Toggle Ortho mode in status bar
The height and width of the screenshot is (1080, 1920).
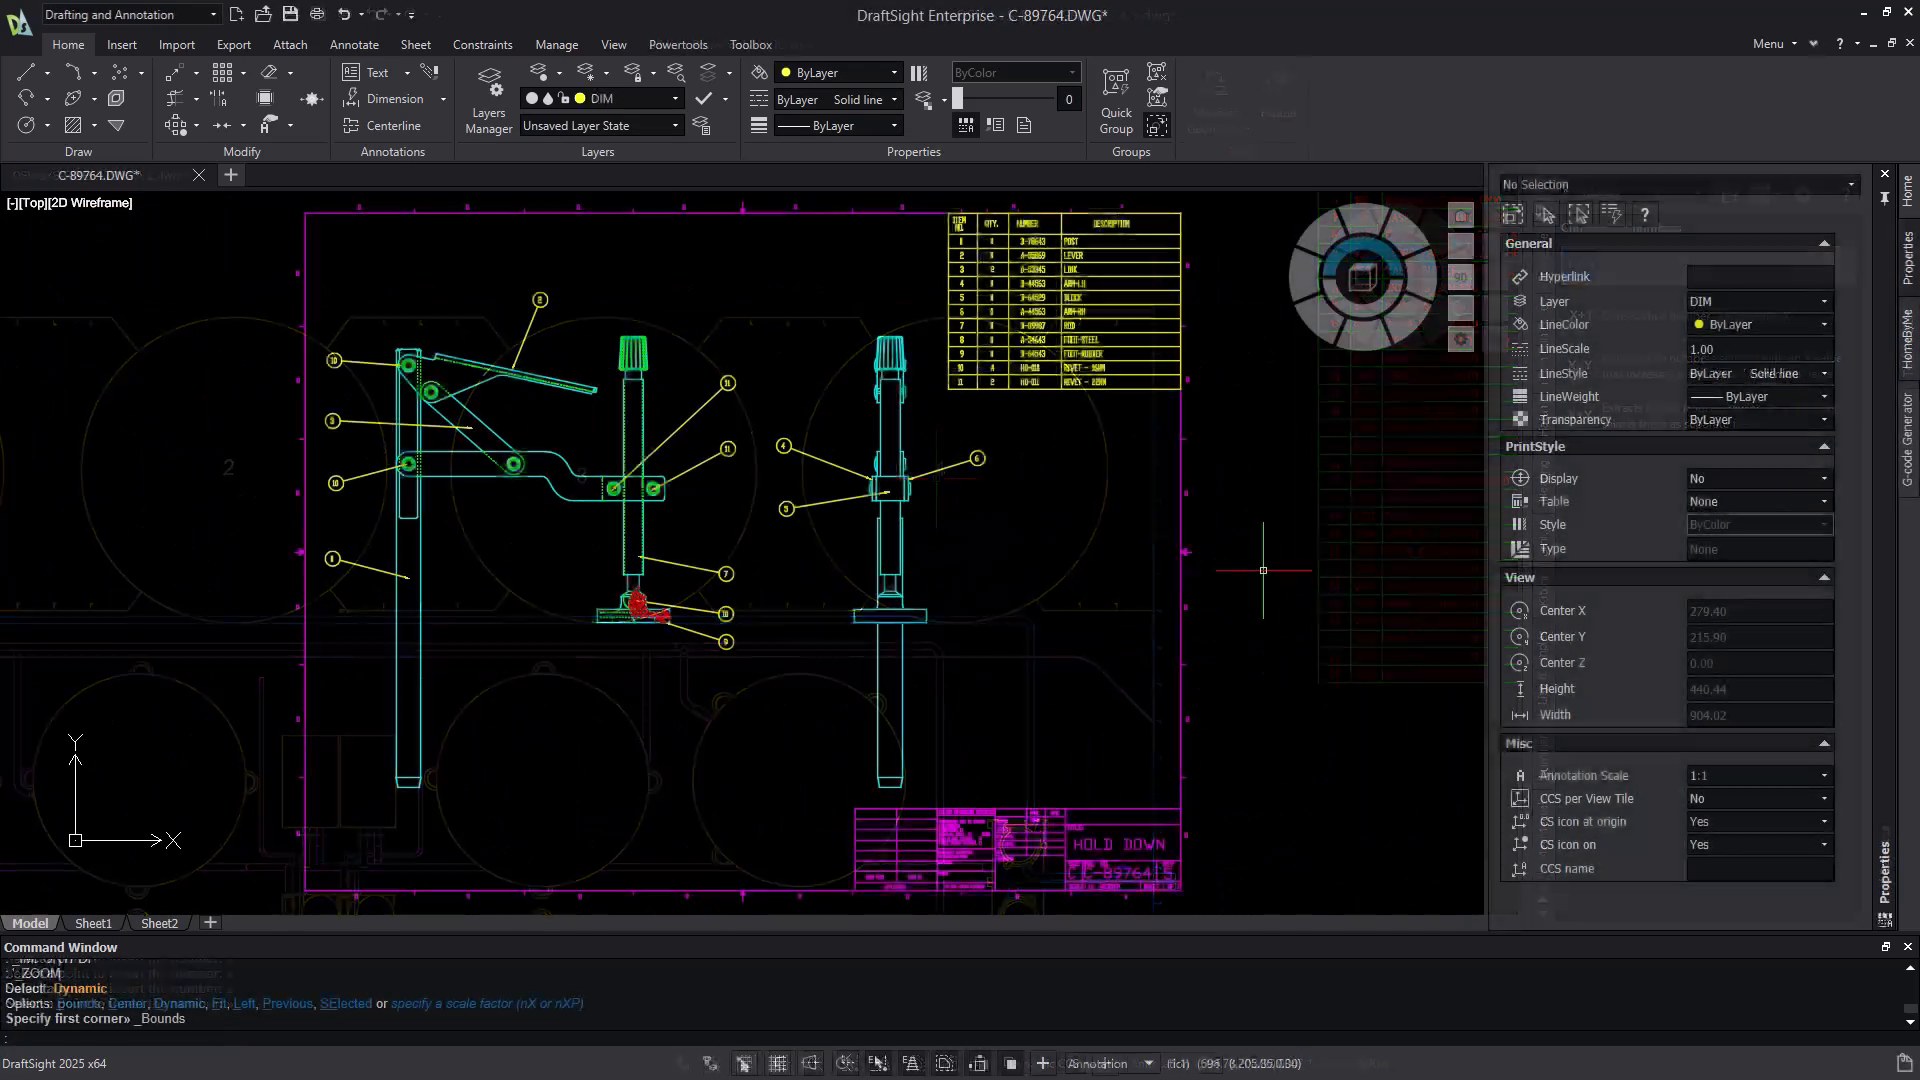pyautogui.click(x=810, y=1063)
